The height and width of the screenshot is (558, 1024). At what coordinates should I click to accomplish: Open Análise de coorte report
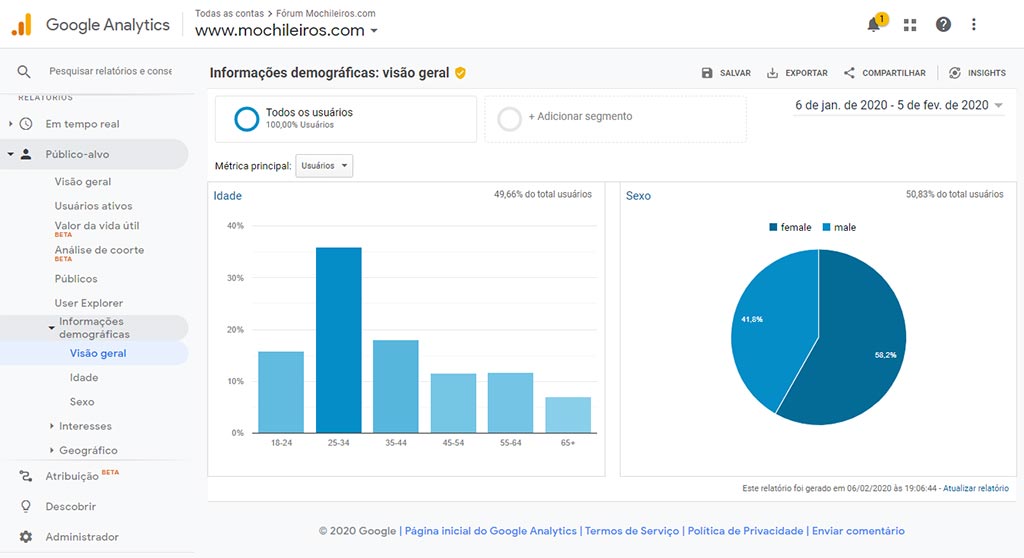tap(99, 250)
